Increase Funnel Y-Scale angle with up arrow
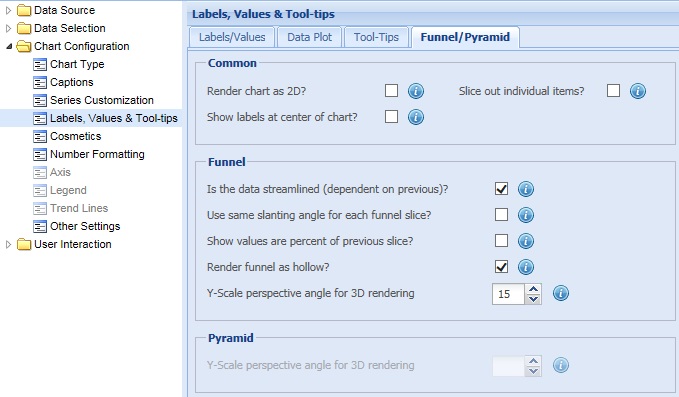Viewport: 679px width, 397px height. click(x=534, y=289)
